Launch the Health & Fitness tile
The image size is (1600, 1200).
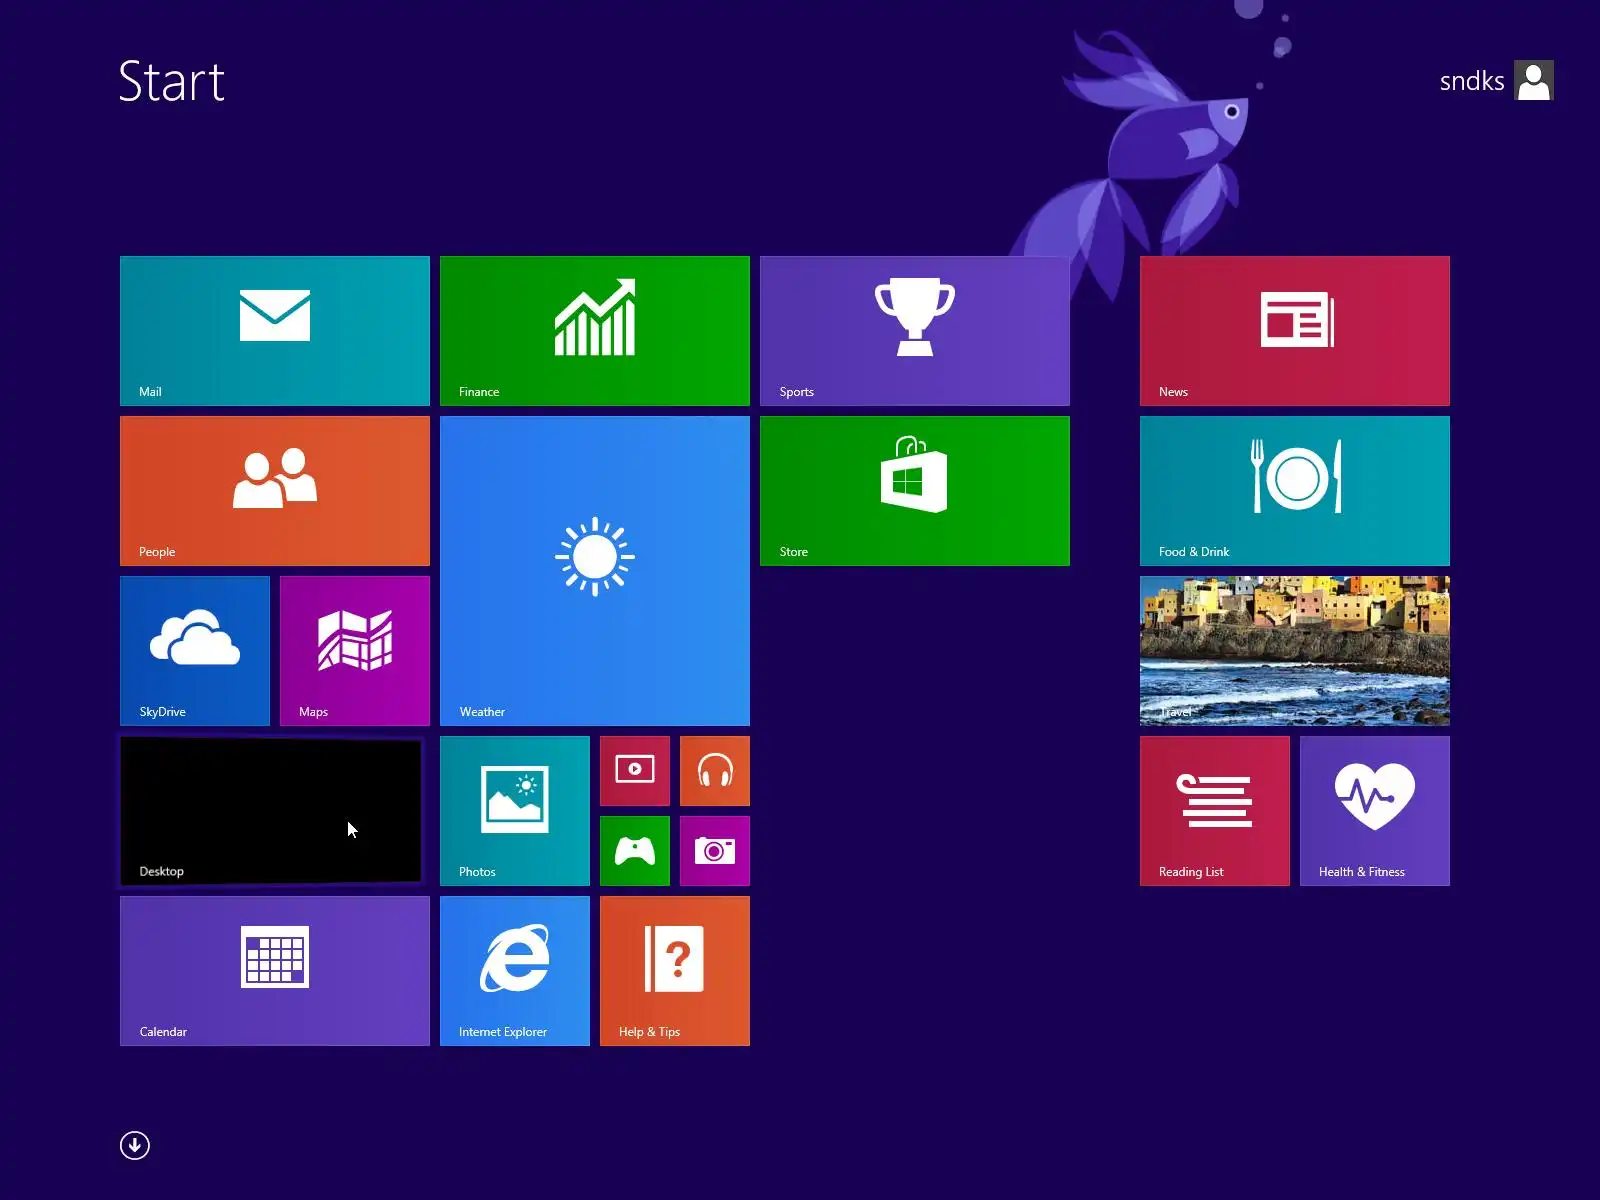[1375, 811]
